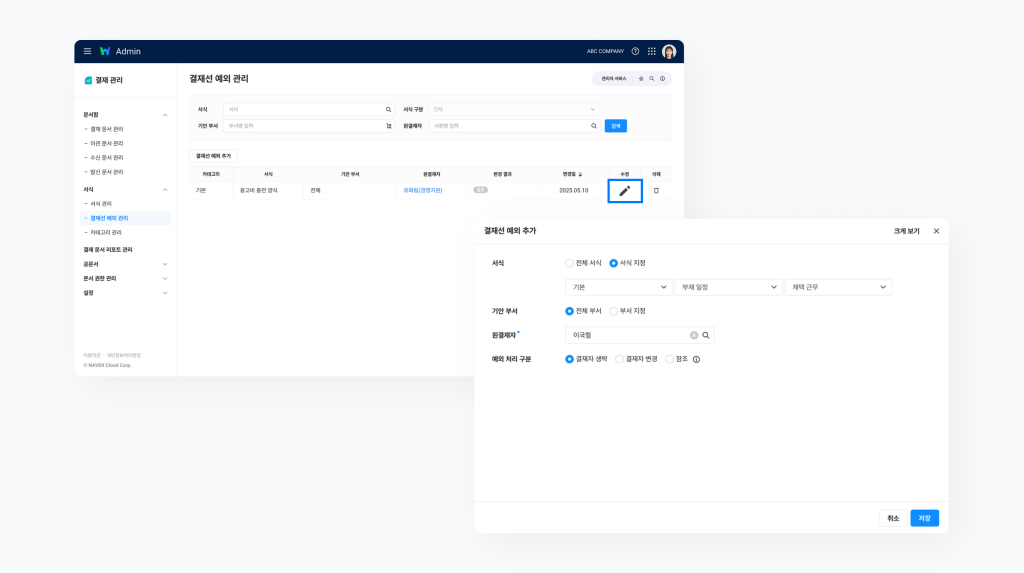Select the 전체 서식 radio button
1024x573 pixels.
coord(570,263)
